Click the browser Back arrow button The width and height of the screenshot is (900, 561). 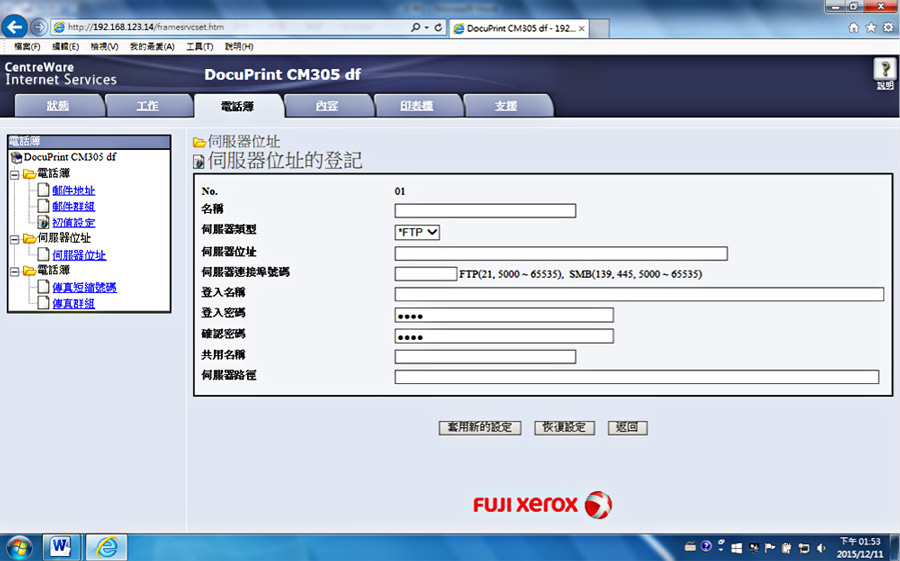click(x=14, y=26)
